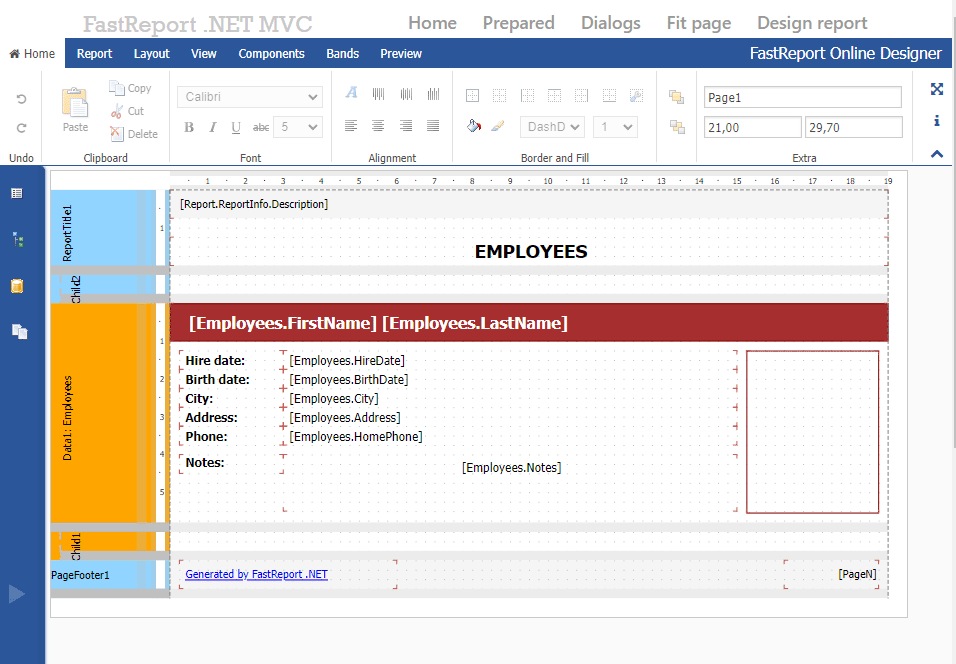The width and height of the screenshot is (956, 664).
Task: Open the Components ribbon tab
Action: [271, 54]
